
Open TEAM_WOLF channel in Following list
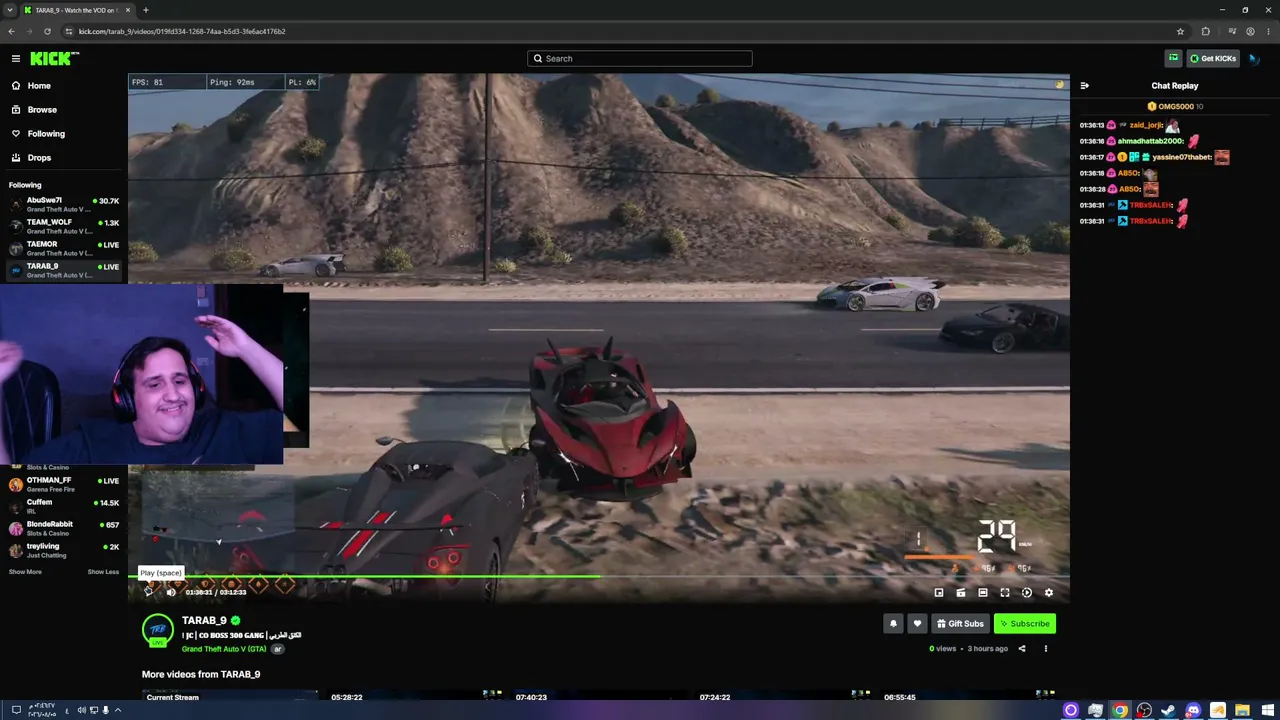pyautogui.click(x=64, y=227)
